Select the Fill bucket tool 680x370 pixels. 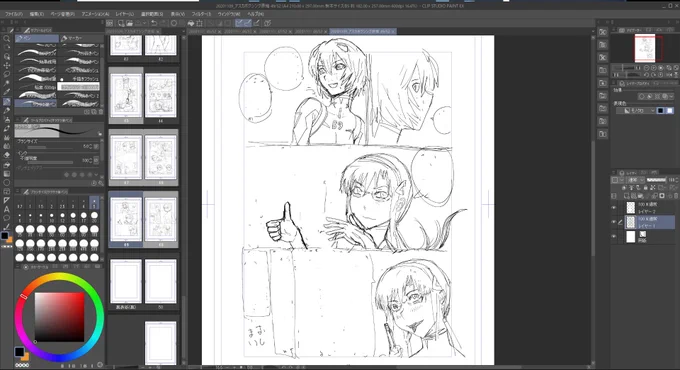[7, 165]
